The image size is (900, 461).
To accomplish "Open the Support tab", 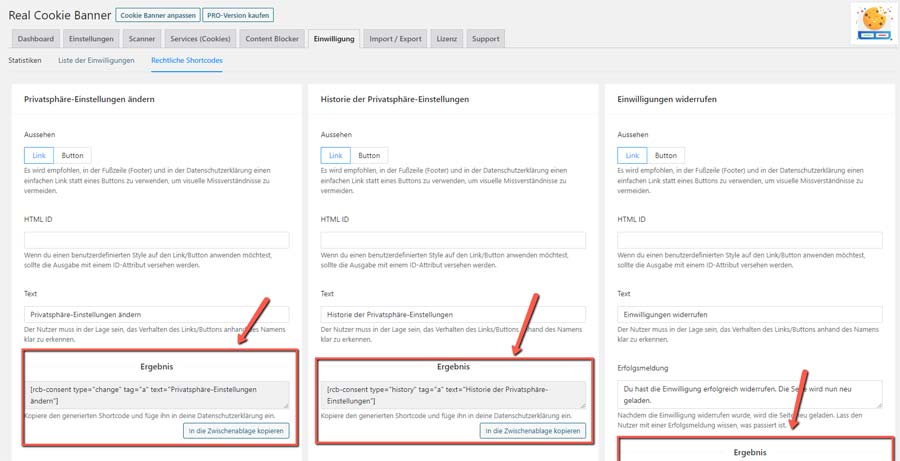I will coord(486,39).
